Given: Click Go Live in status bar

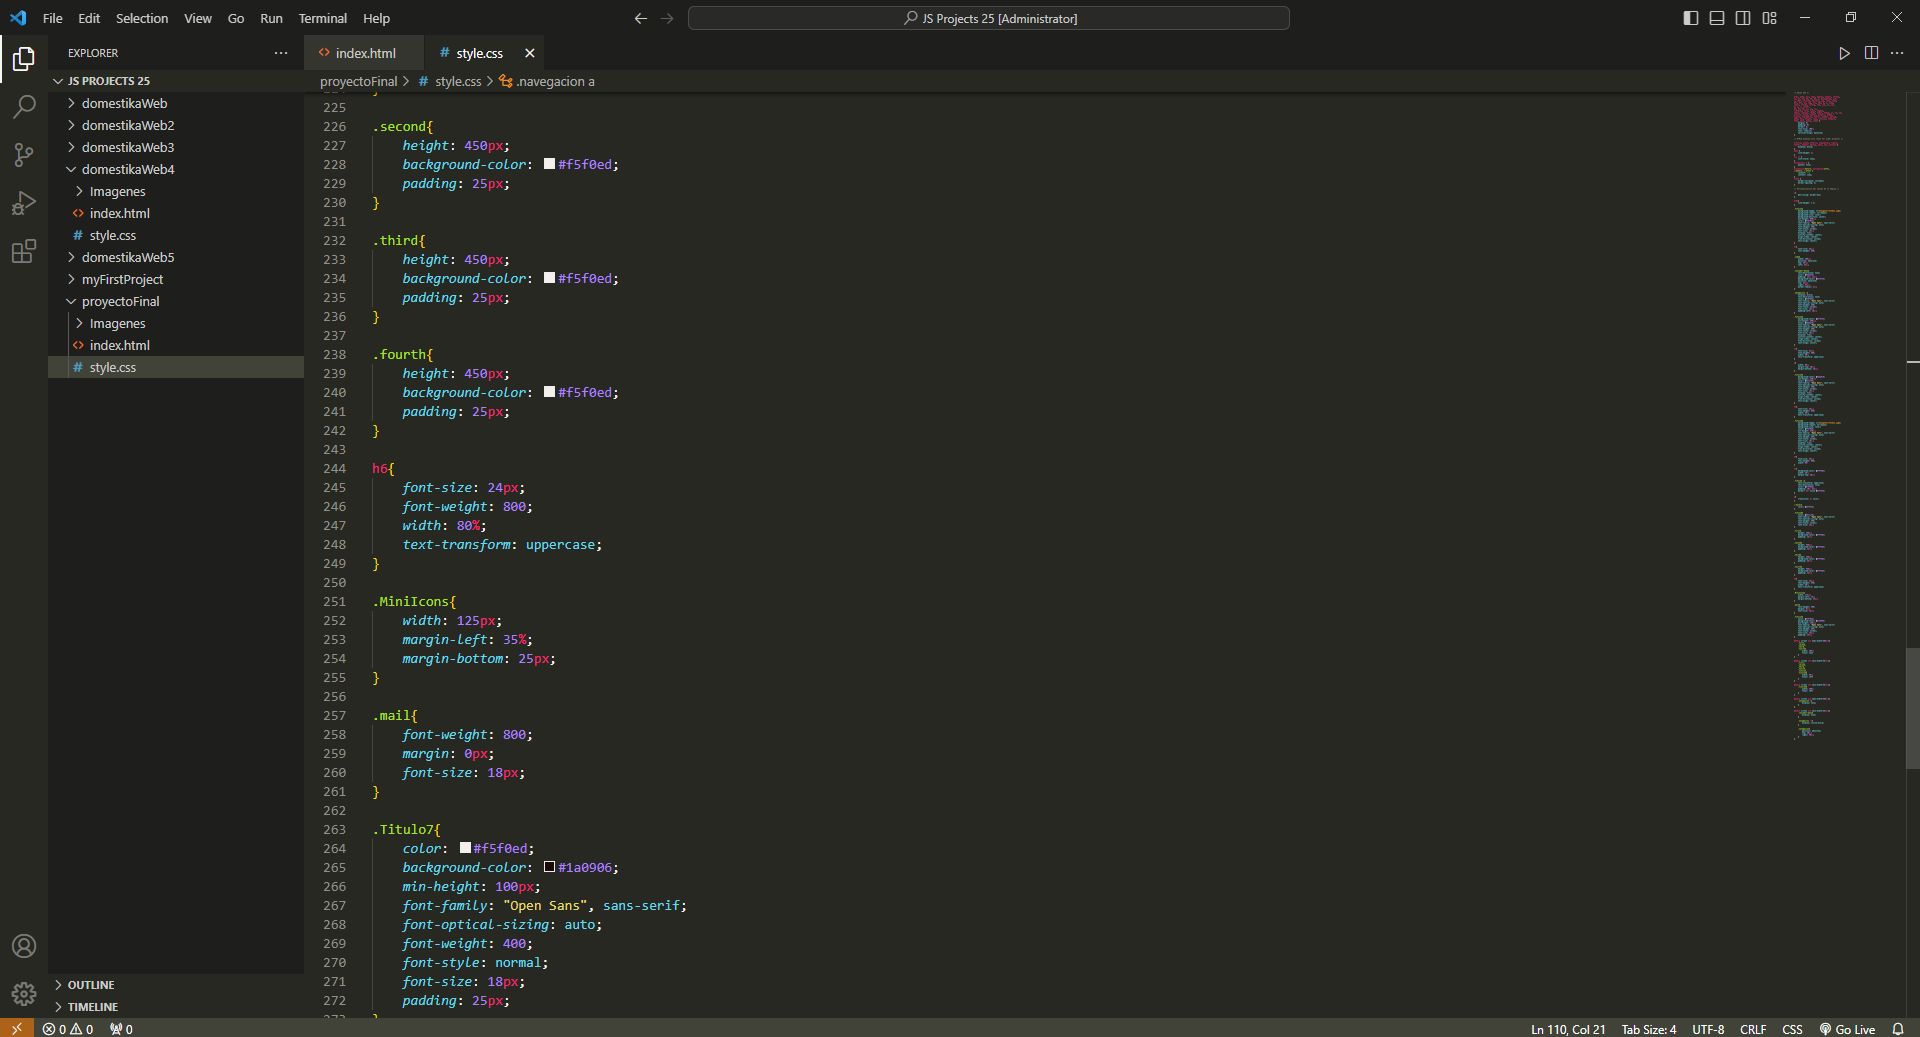Looking at the screenshot, I should point(1847,1029).
